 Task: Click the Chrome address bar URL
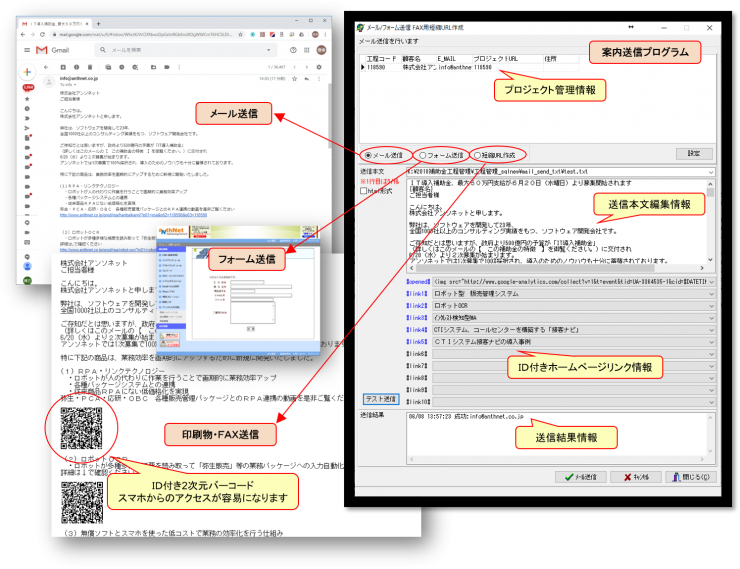pyautogui.click(x=145, y=34)
